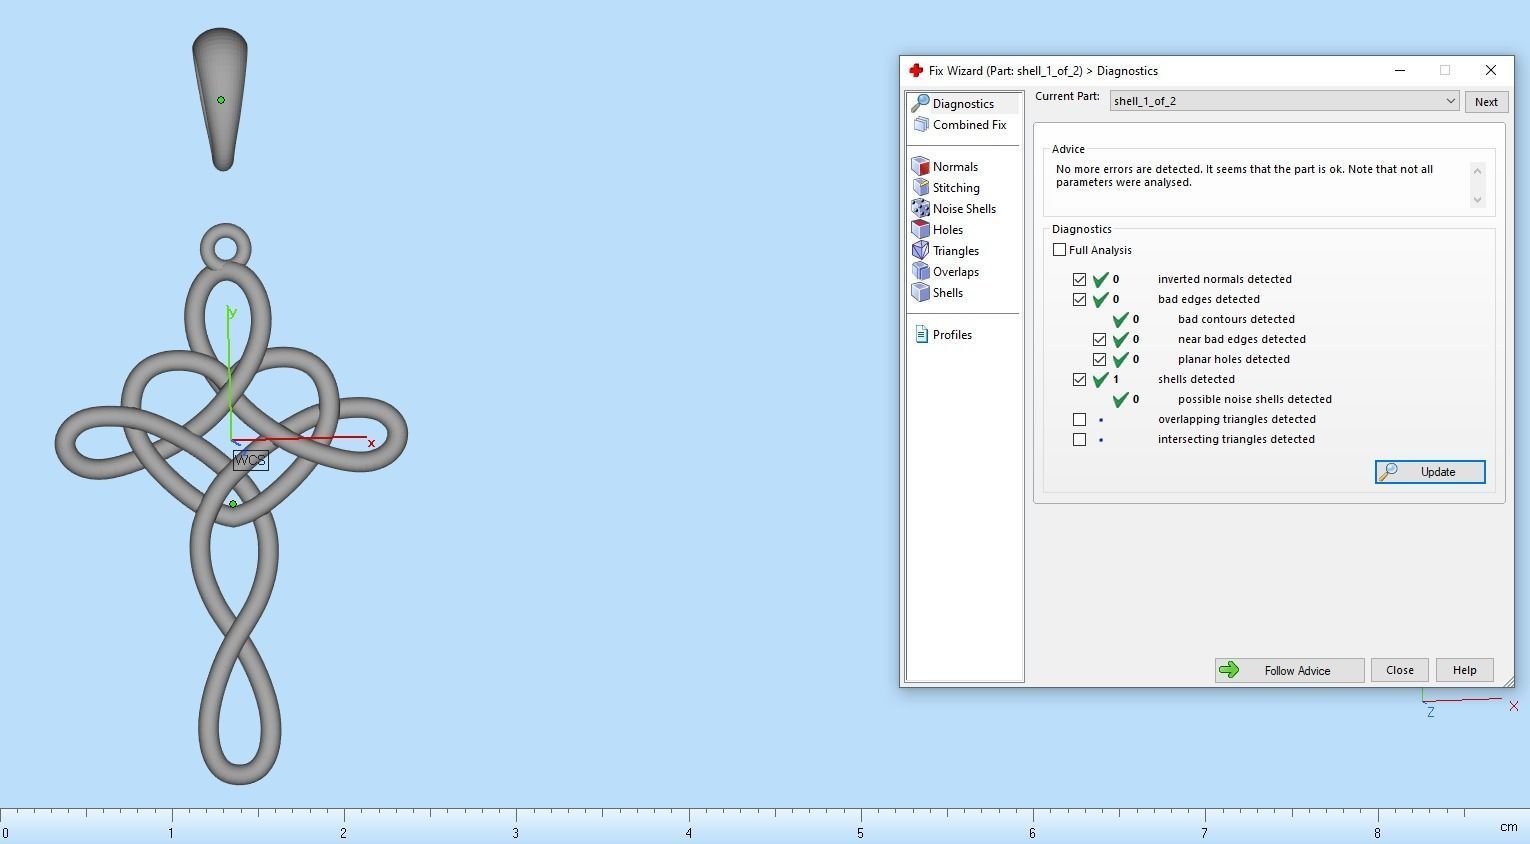The image size is (1530, 844).
Task: Open the Current Part dropdown
Action: coord(1284,101)
